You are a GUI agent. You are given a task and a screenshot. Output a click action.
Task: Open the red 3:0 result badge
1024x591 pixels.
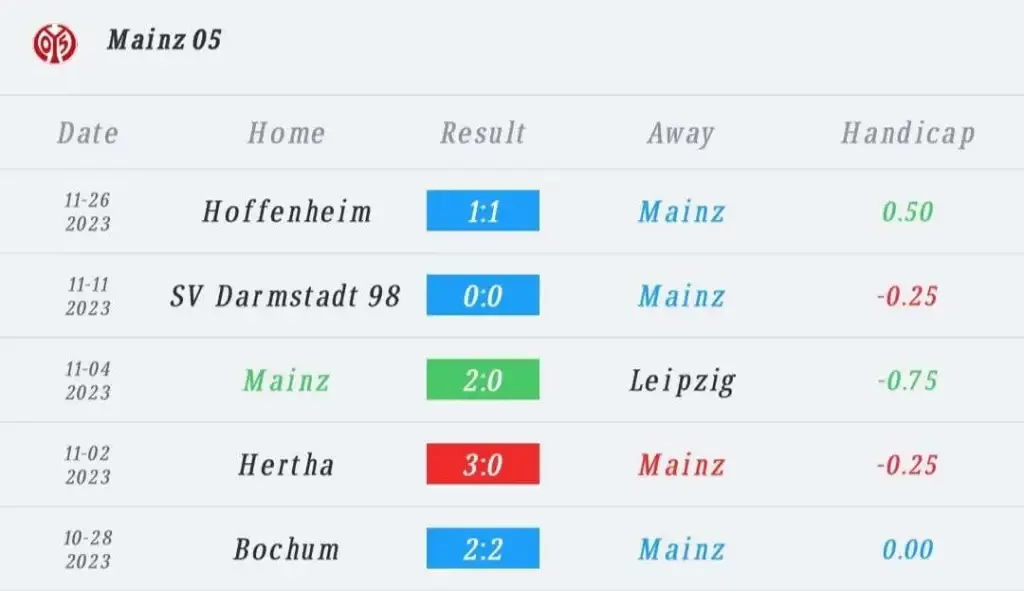483,464
